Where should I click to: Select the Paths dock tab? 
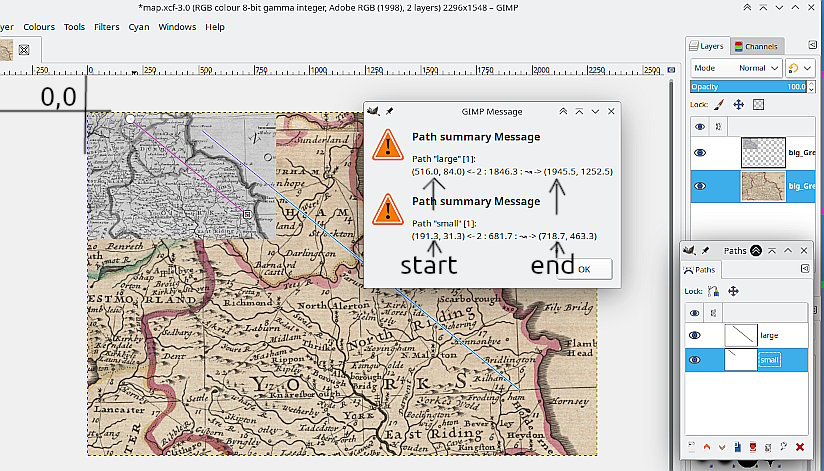click(x=701, y=270)
